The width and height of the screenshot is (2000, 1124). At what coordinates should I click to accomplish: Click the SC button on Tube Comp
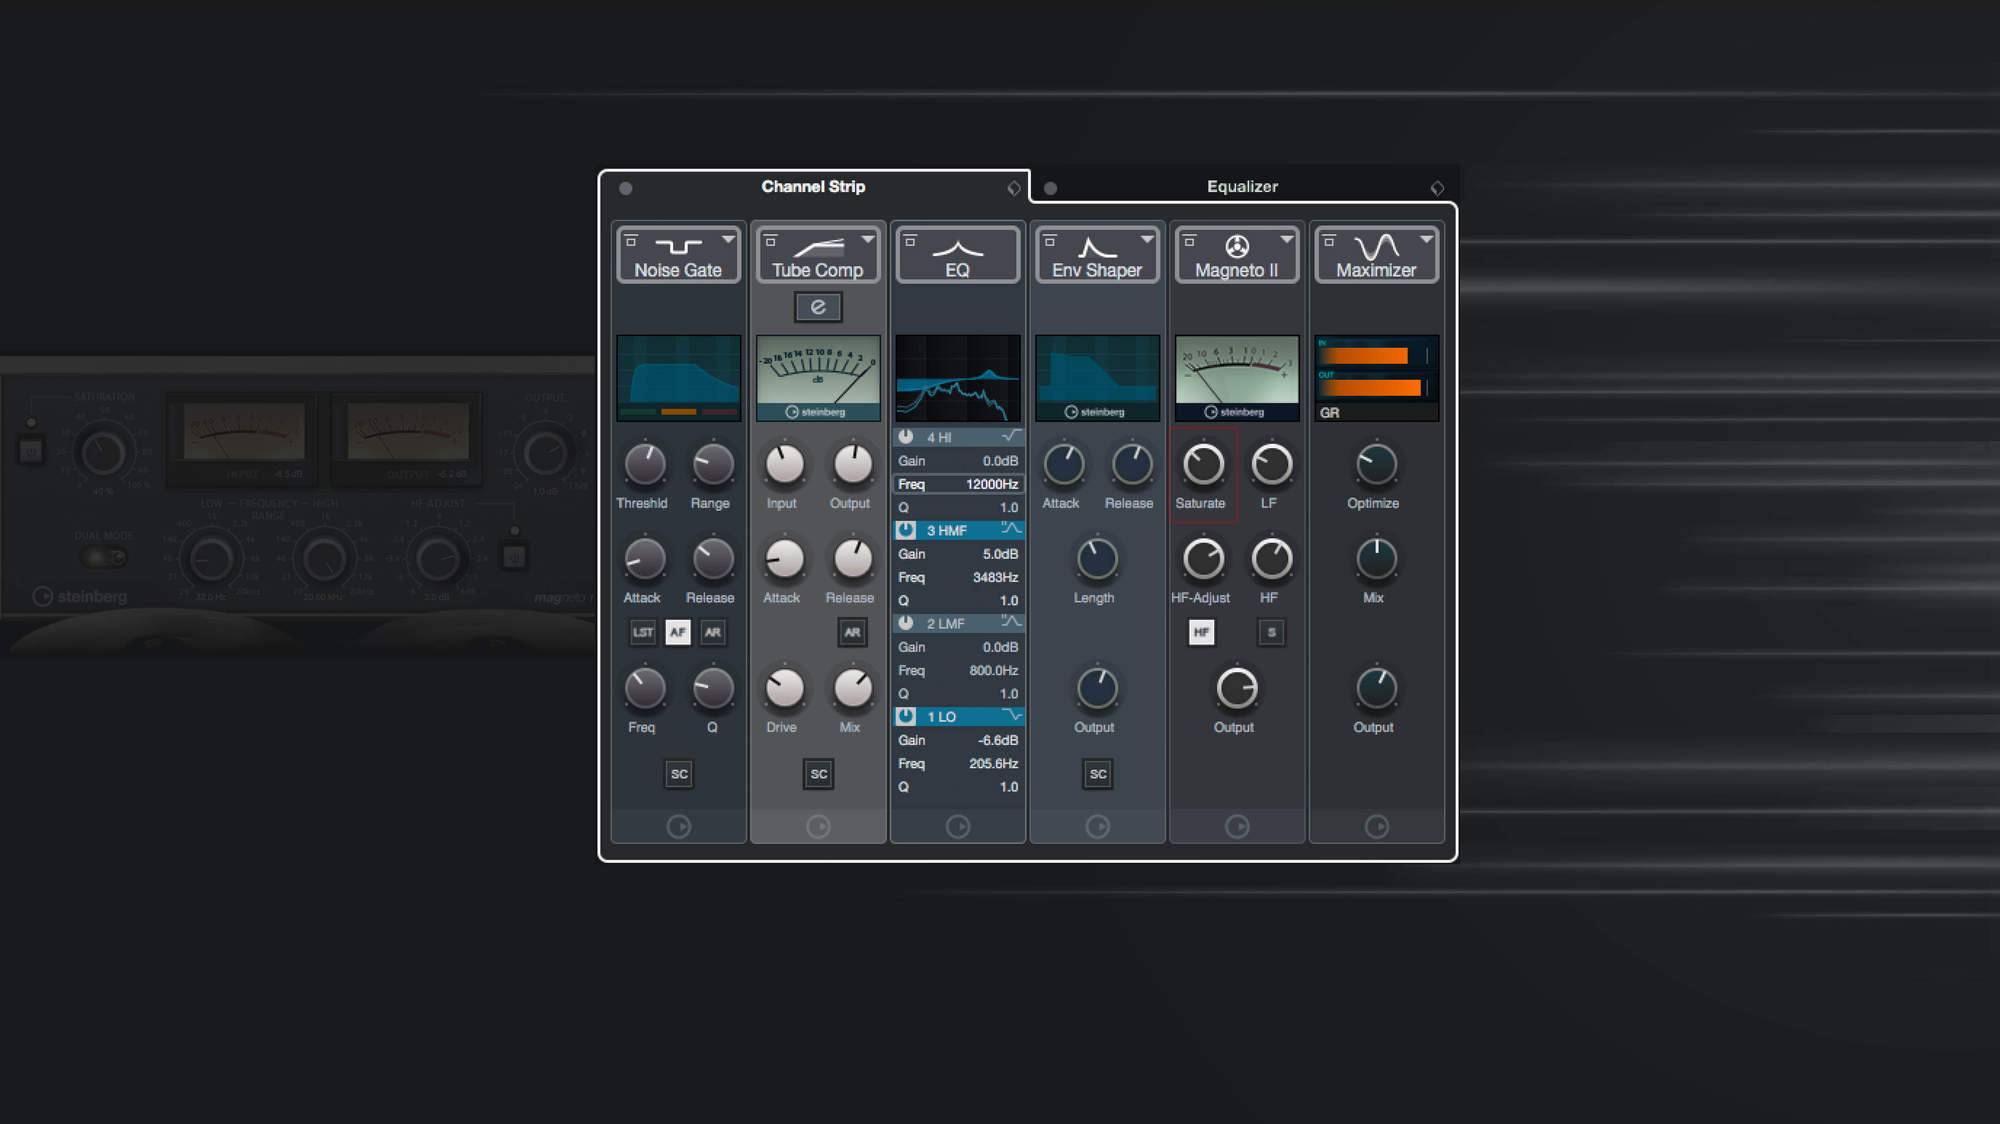point(817,772)
